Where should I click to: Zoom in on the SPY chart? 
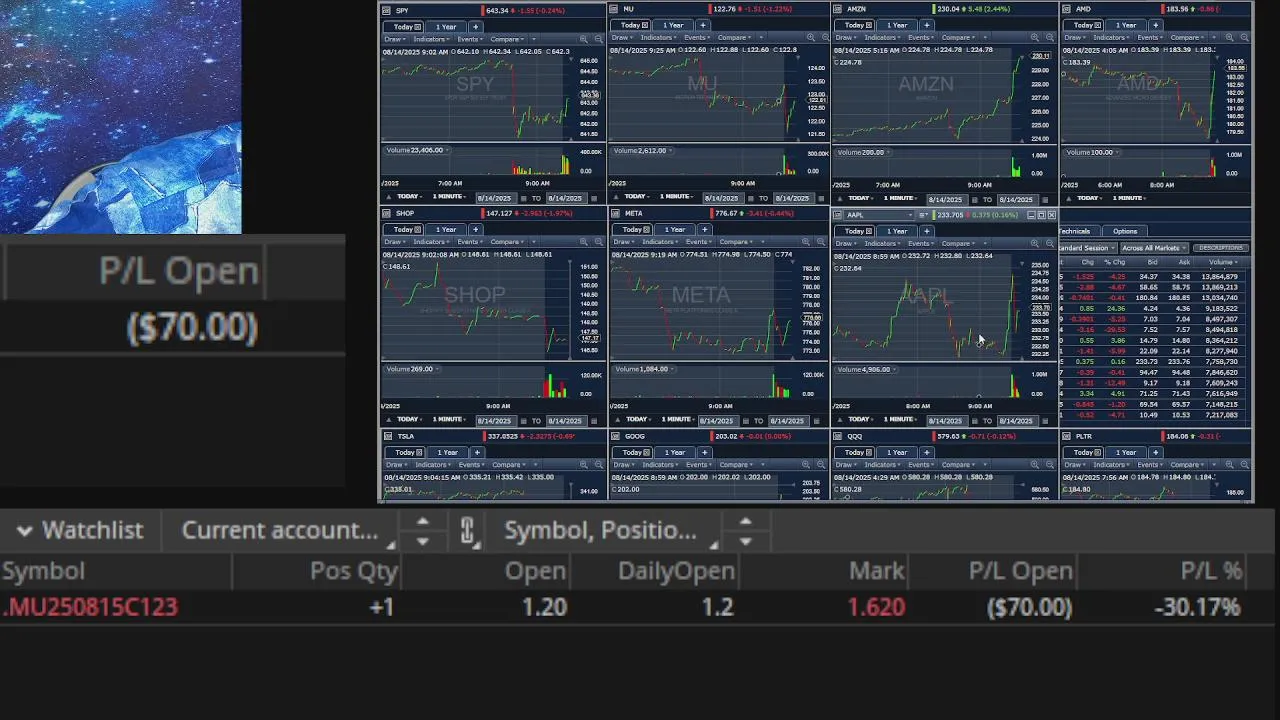586,39
